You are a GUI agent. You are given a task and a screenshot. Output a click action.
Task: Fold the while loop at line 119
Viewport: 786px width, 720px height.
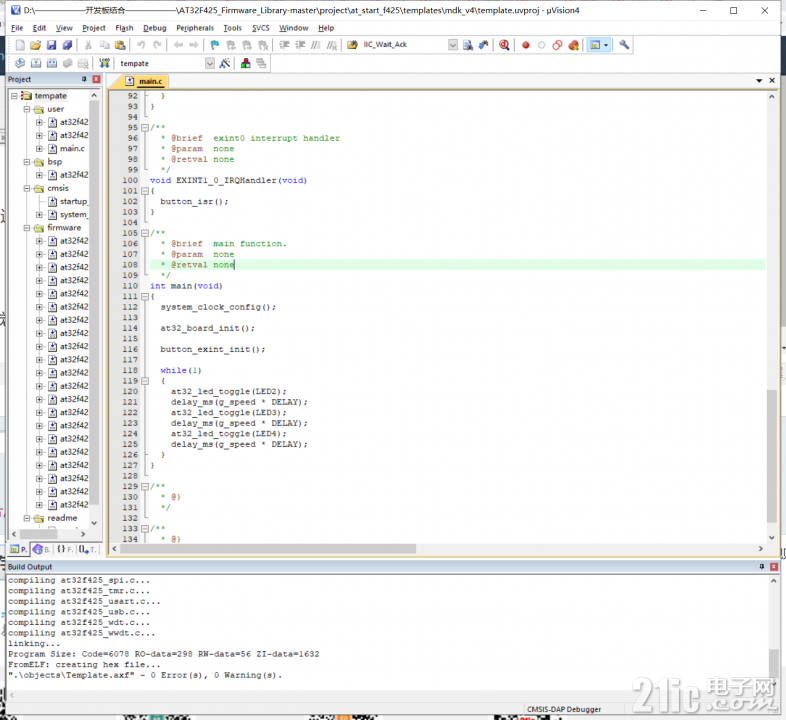click(x=145, y=381)
